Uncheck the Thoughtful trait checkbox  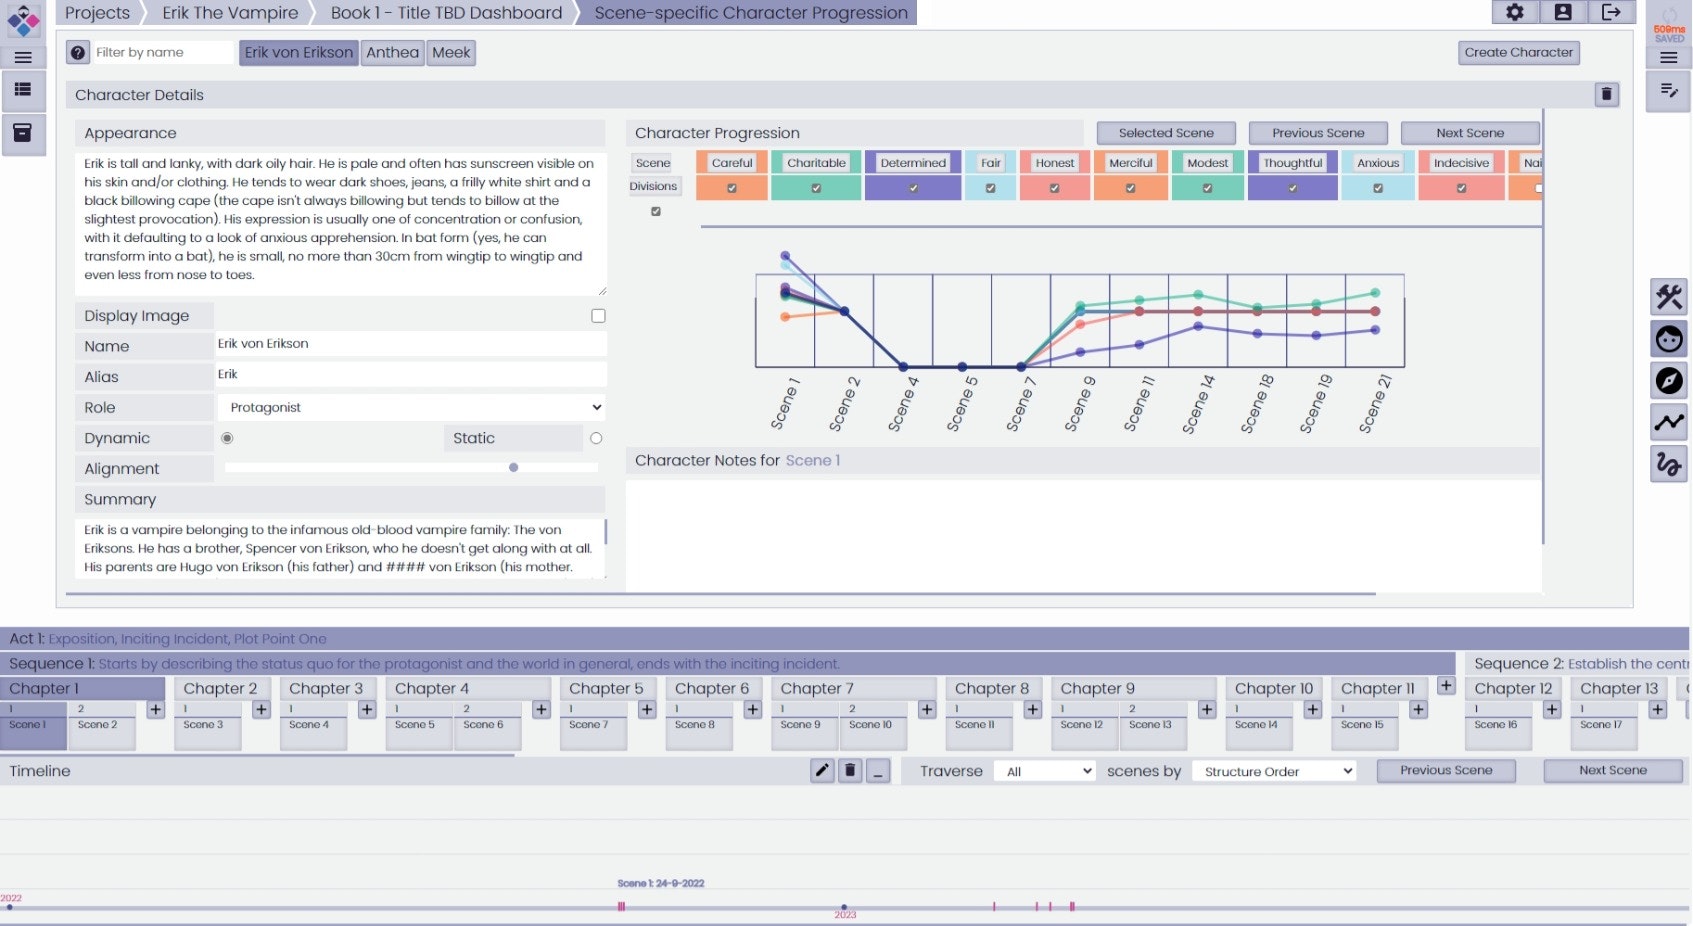coord(1292,188)
